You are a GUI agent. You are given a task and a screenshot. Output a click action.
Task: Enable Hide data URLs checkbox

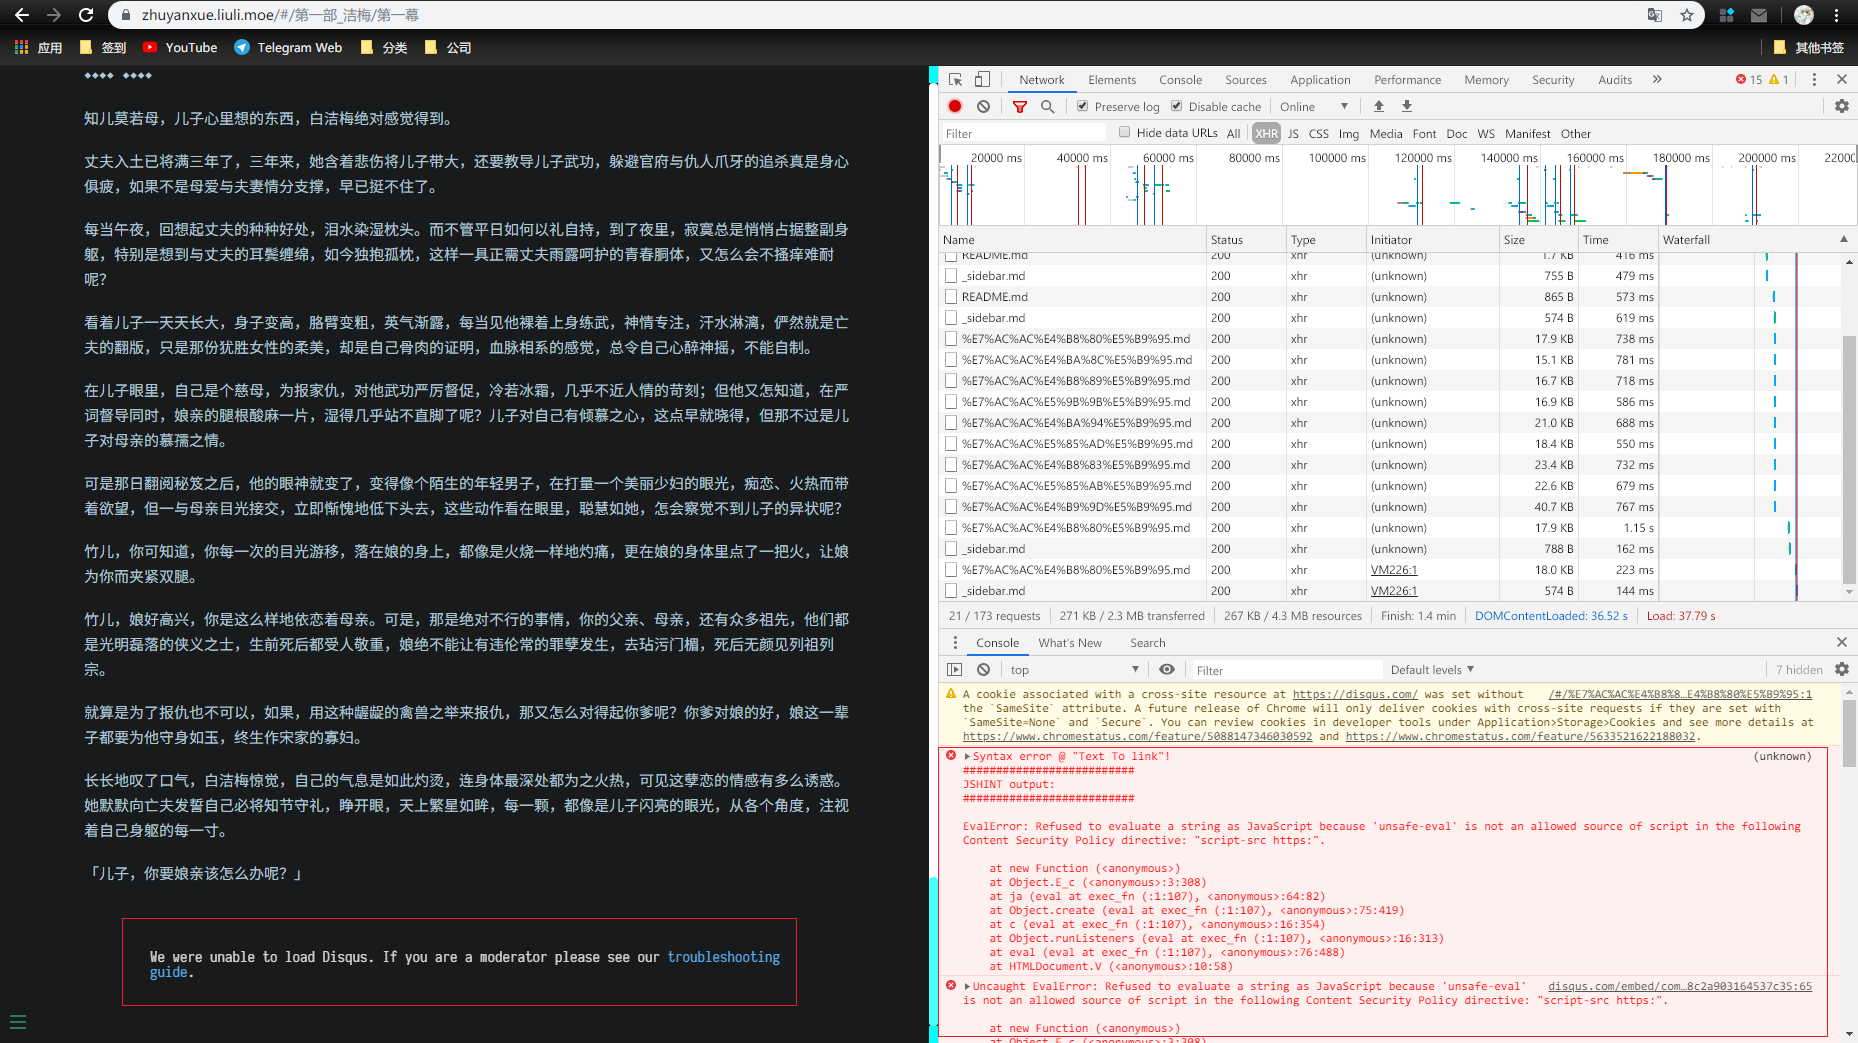point(1125,132)
